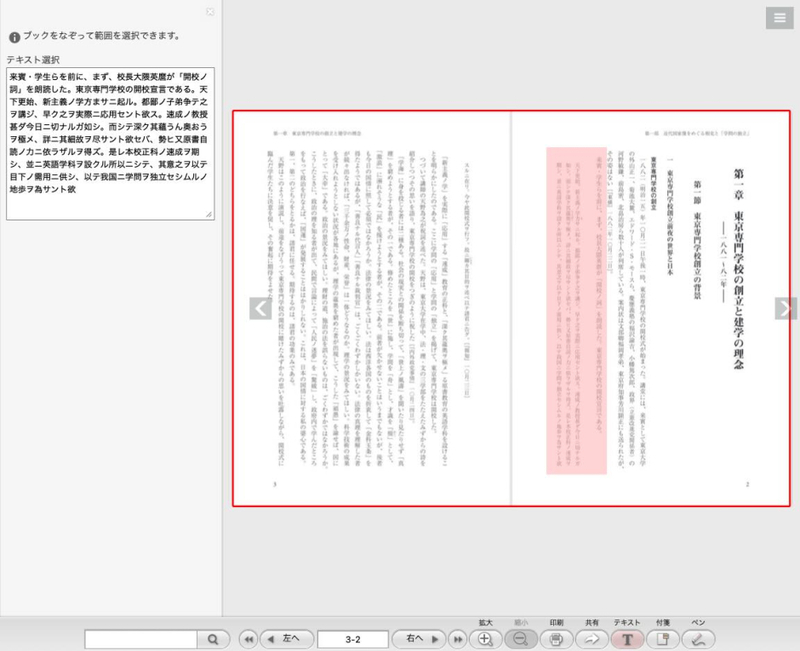Click the page number field showing 3-2
Viewport: 800px width, 651px height.
352,638
